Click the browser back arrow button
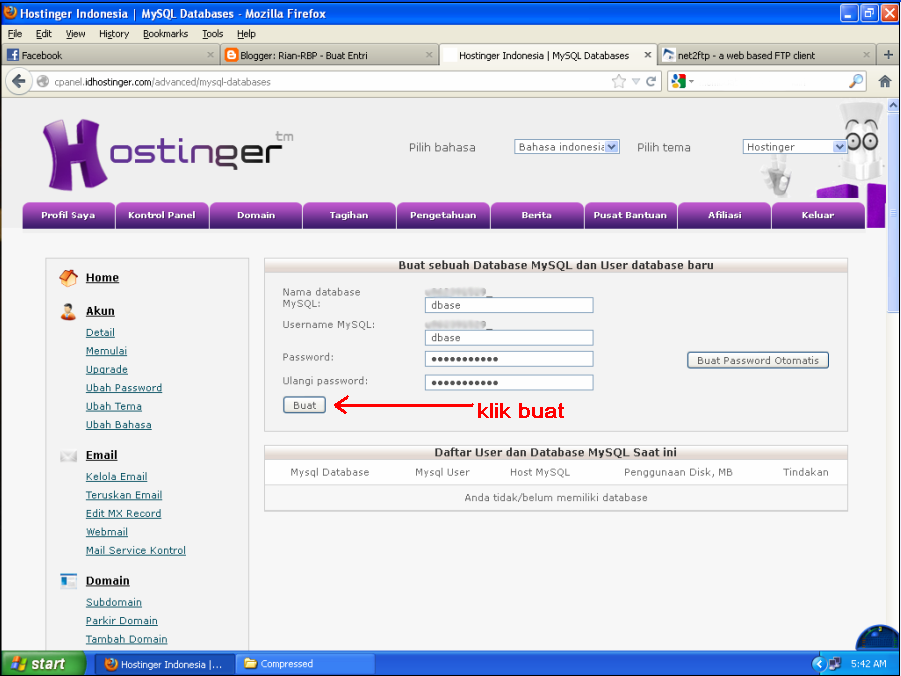901x676 pixels. click(x=18, y=82)
